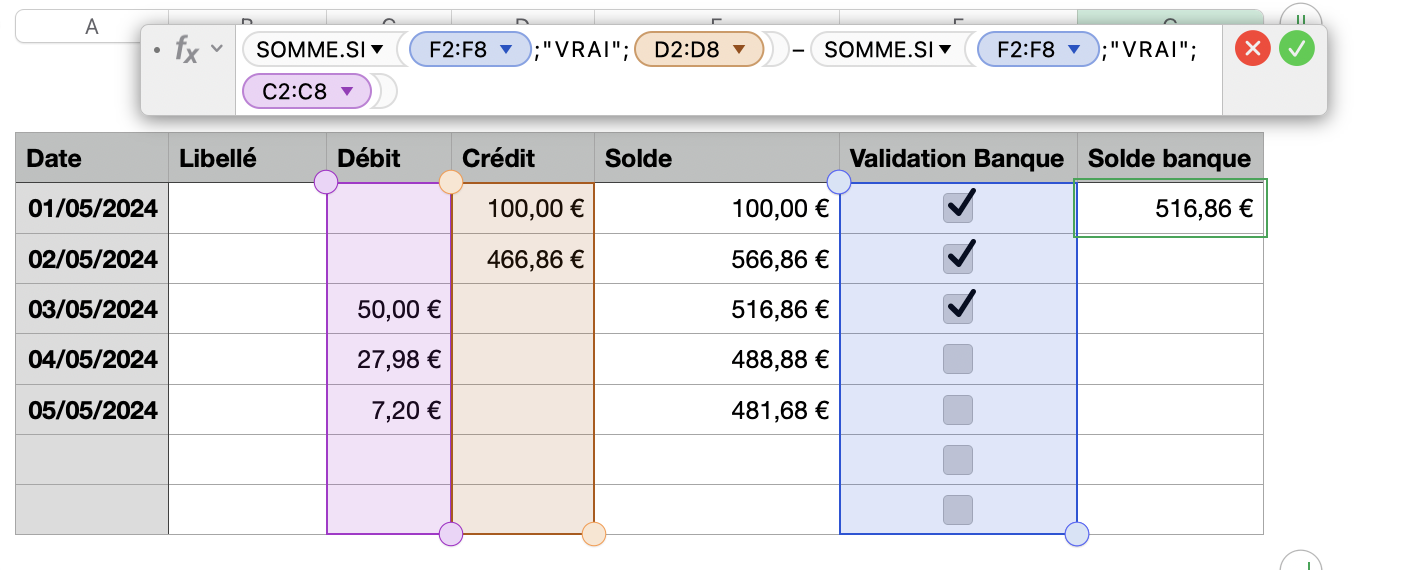The height and width of the screenshot is (570, 1418).
Task: Click the purple handle above Débit column
Action: coord(326,182)
